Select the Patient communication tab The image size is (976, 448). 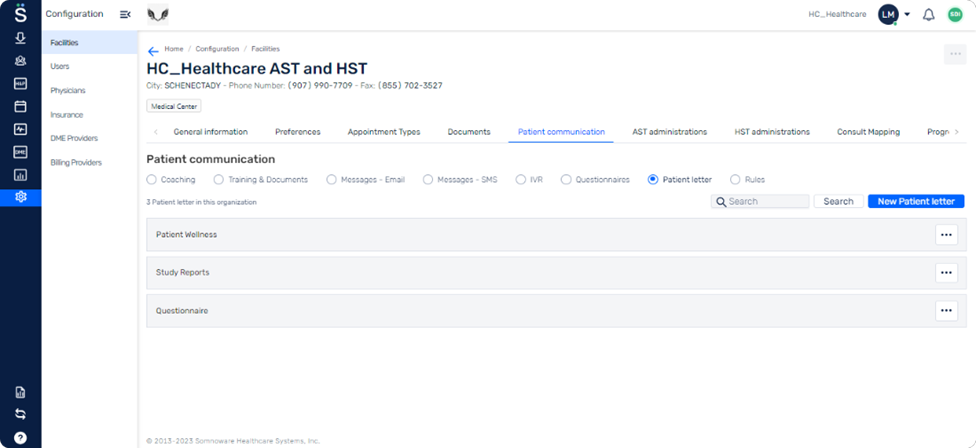[561, 132]
